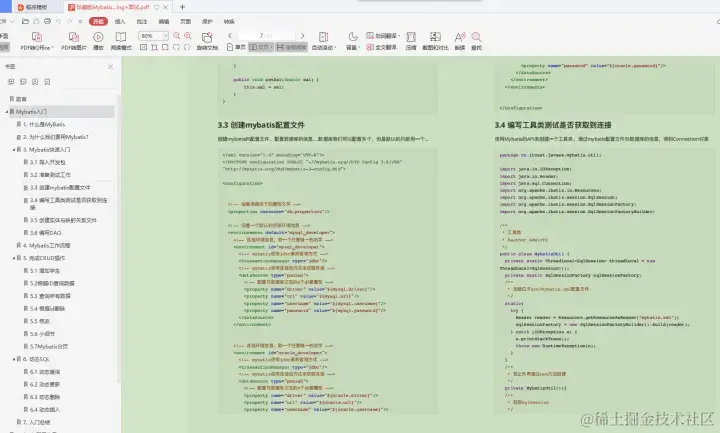The image size is (720, 433).
Task: Click the PDF转Office converter icon
Action: pyautogui.click(x=37, y=37)
